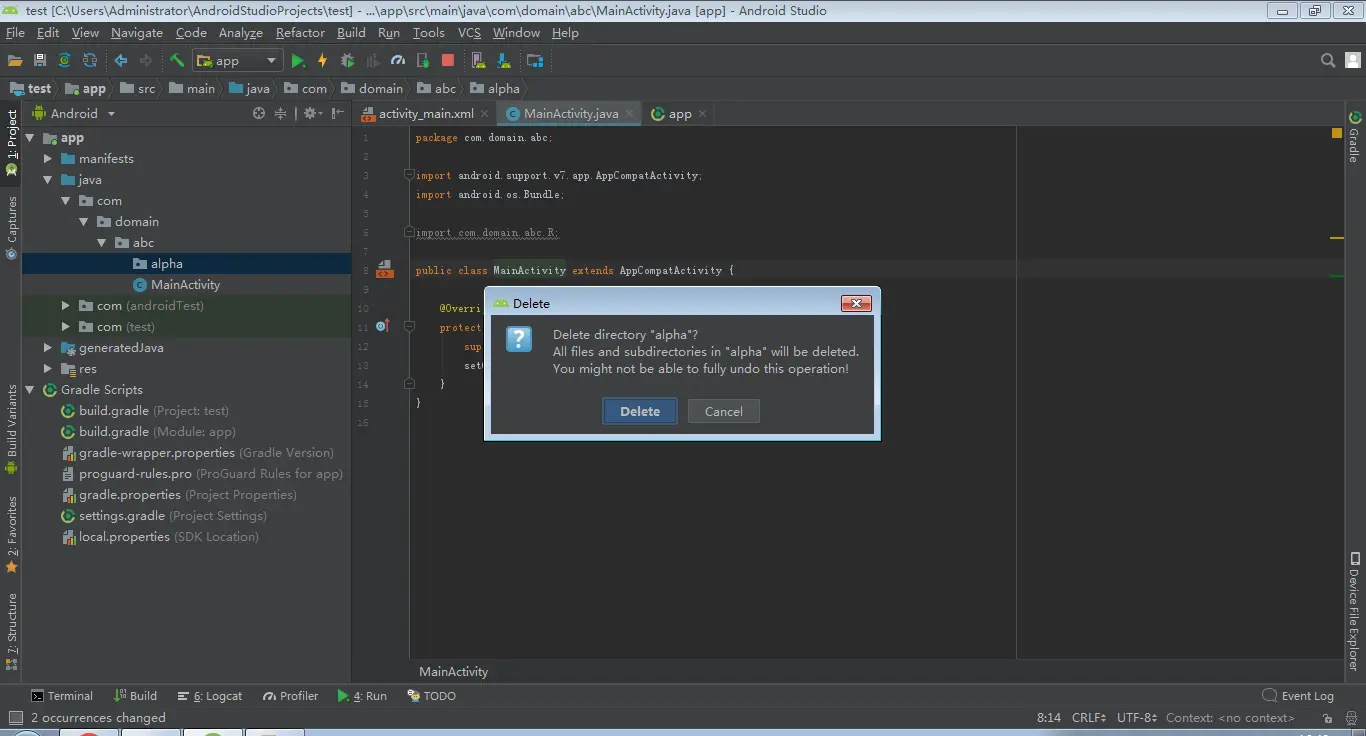
Task: Toggle the 1: Project tool window stripe
Action: [x=12, y=144]
